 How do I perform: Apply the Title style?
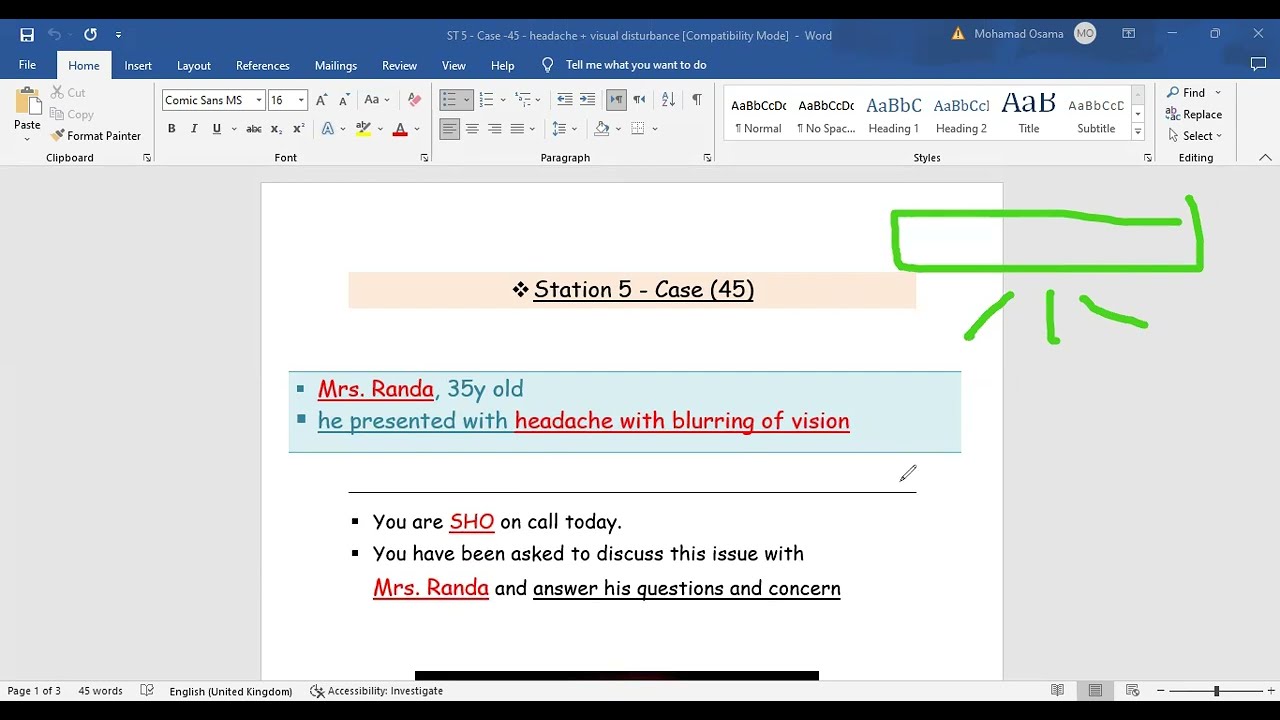coord(1029,114)
